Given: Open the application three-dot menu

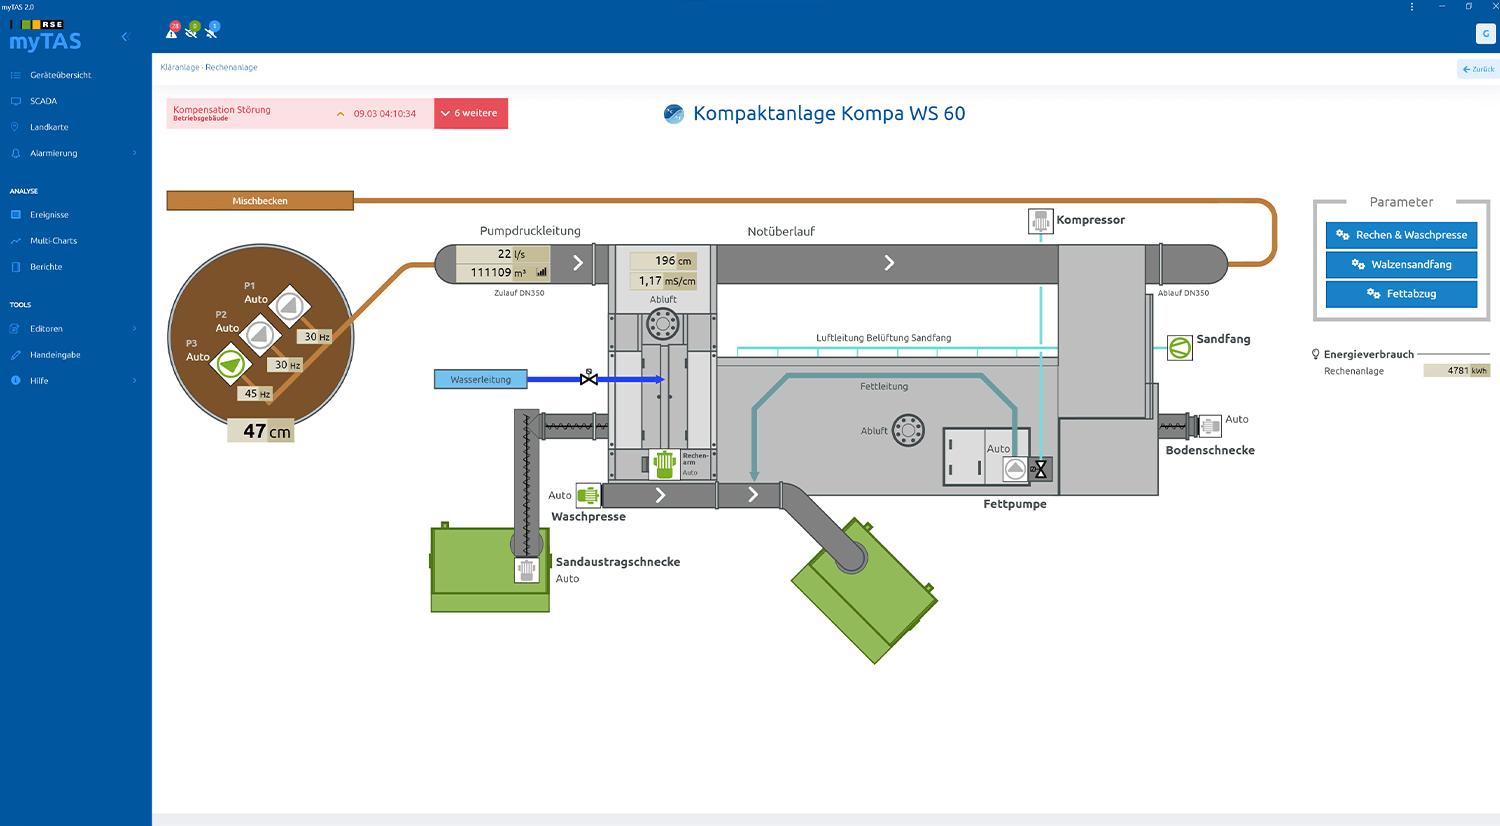Looking at the screenshot, I should click(x=1412, y=7).
